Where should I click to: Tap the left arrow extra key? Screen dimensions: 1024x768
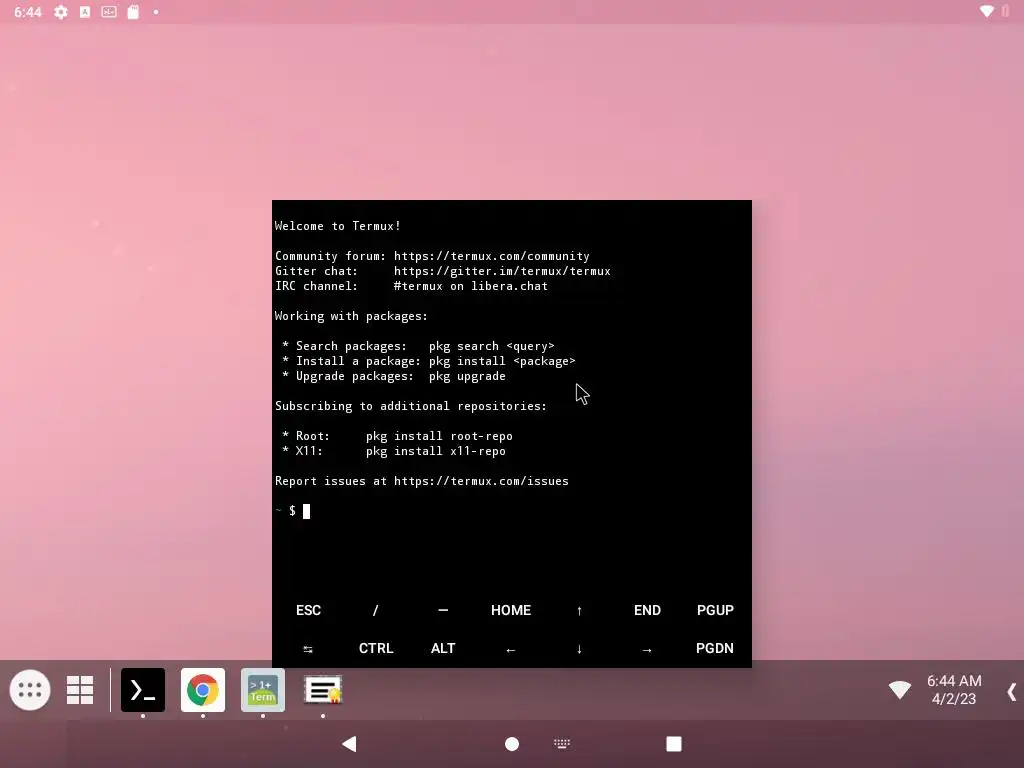coord(511,650)
